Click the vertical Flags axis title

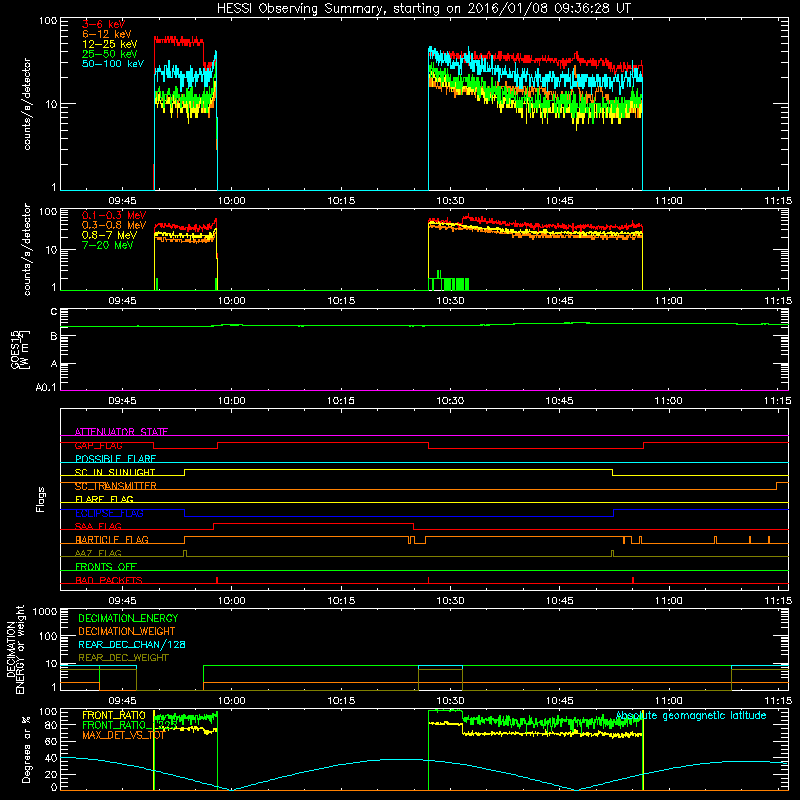coord(41,499)
